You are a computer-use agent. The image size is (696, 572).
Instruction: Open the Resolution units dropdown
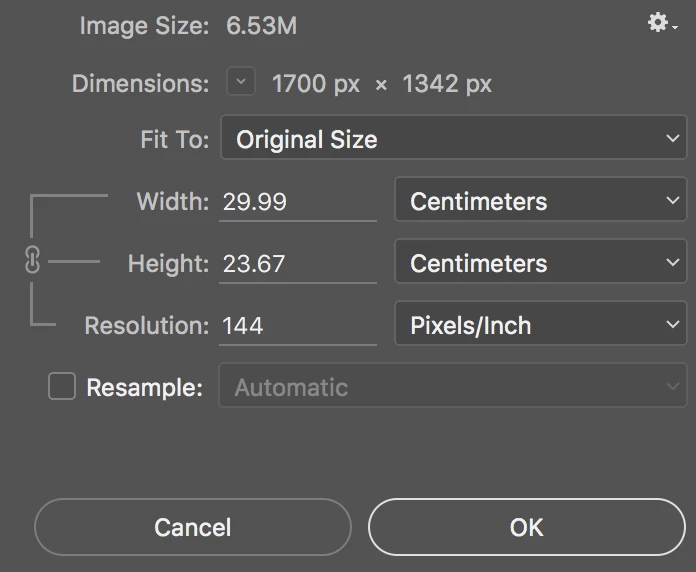540,325
